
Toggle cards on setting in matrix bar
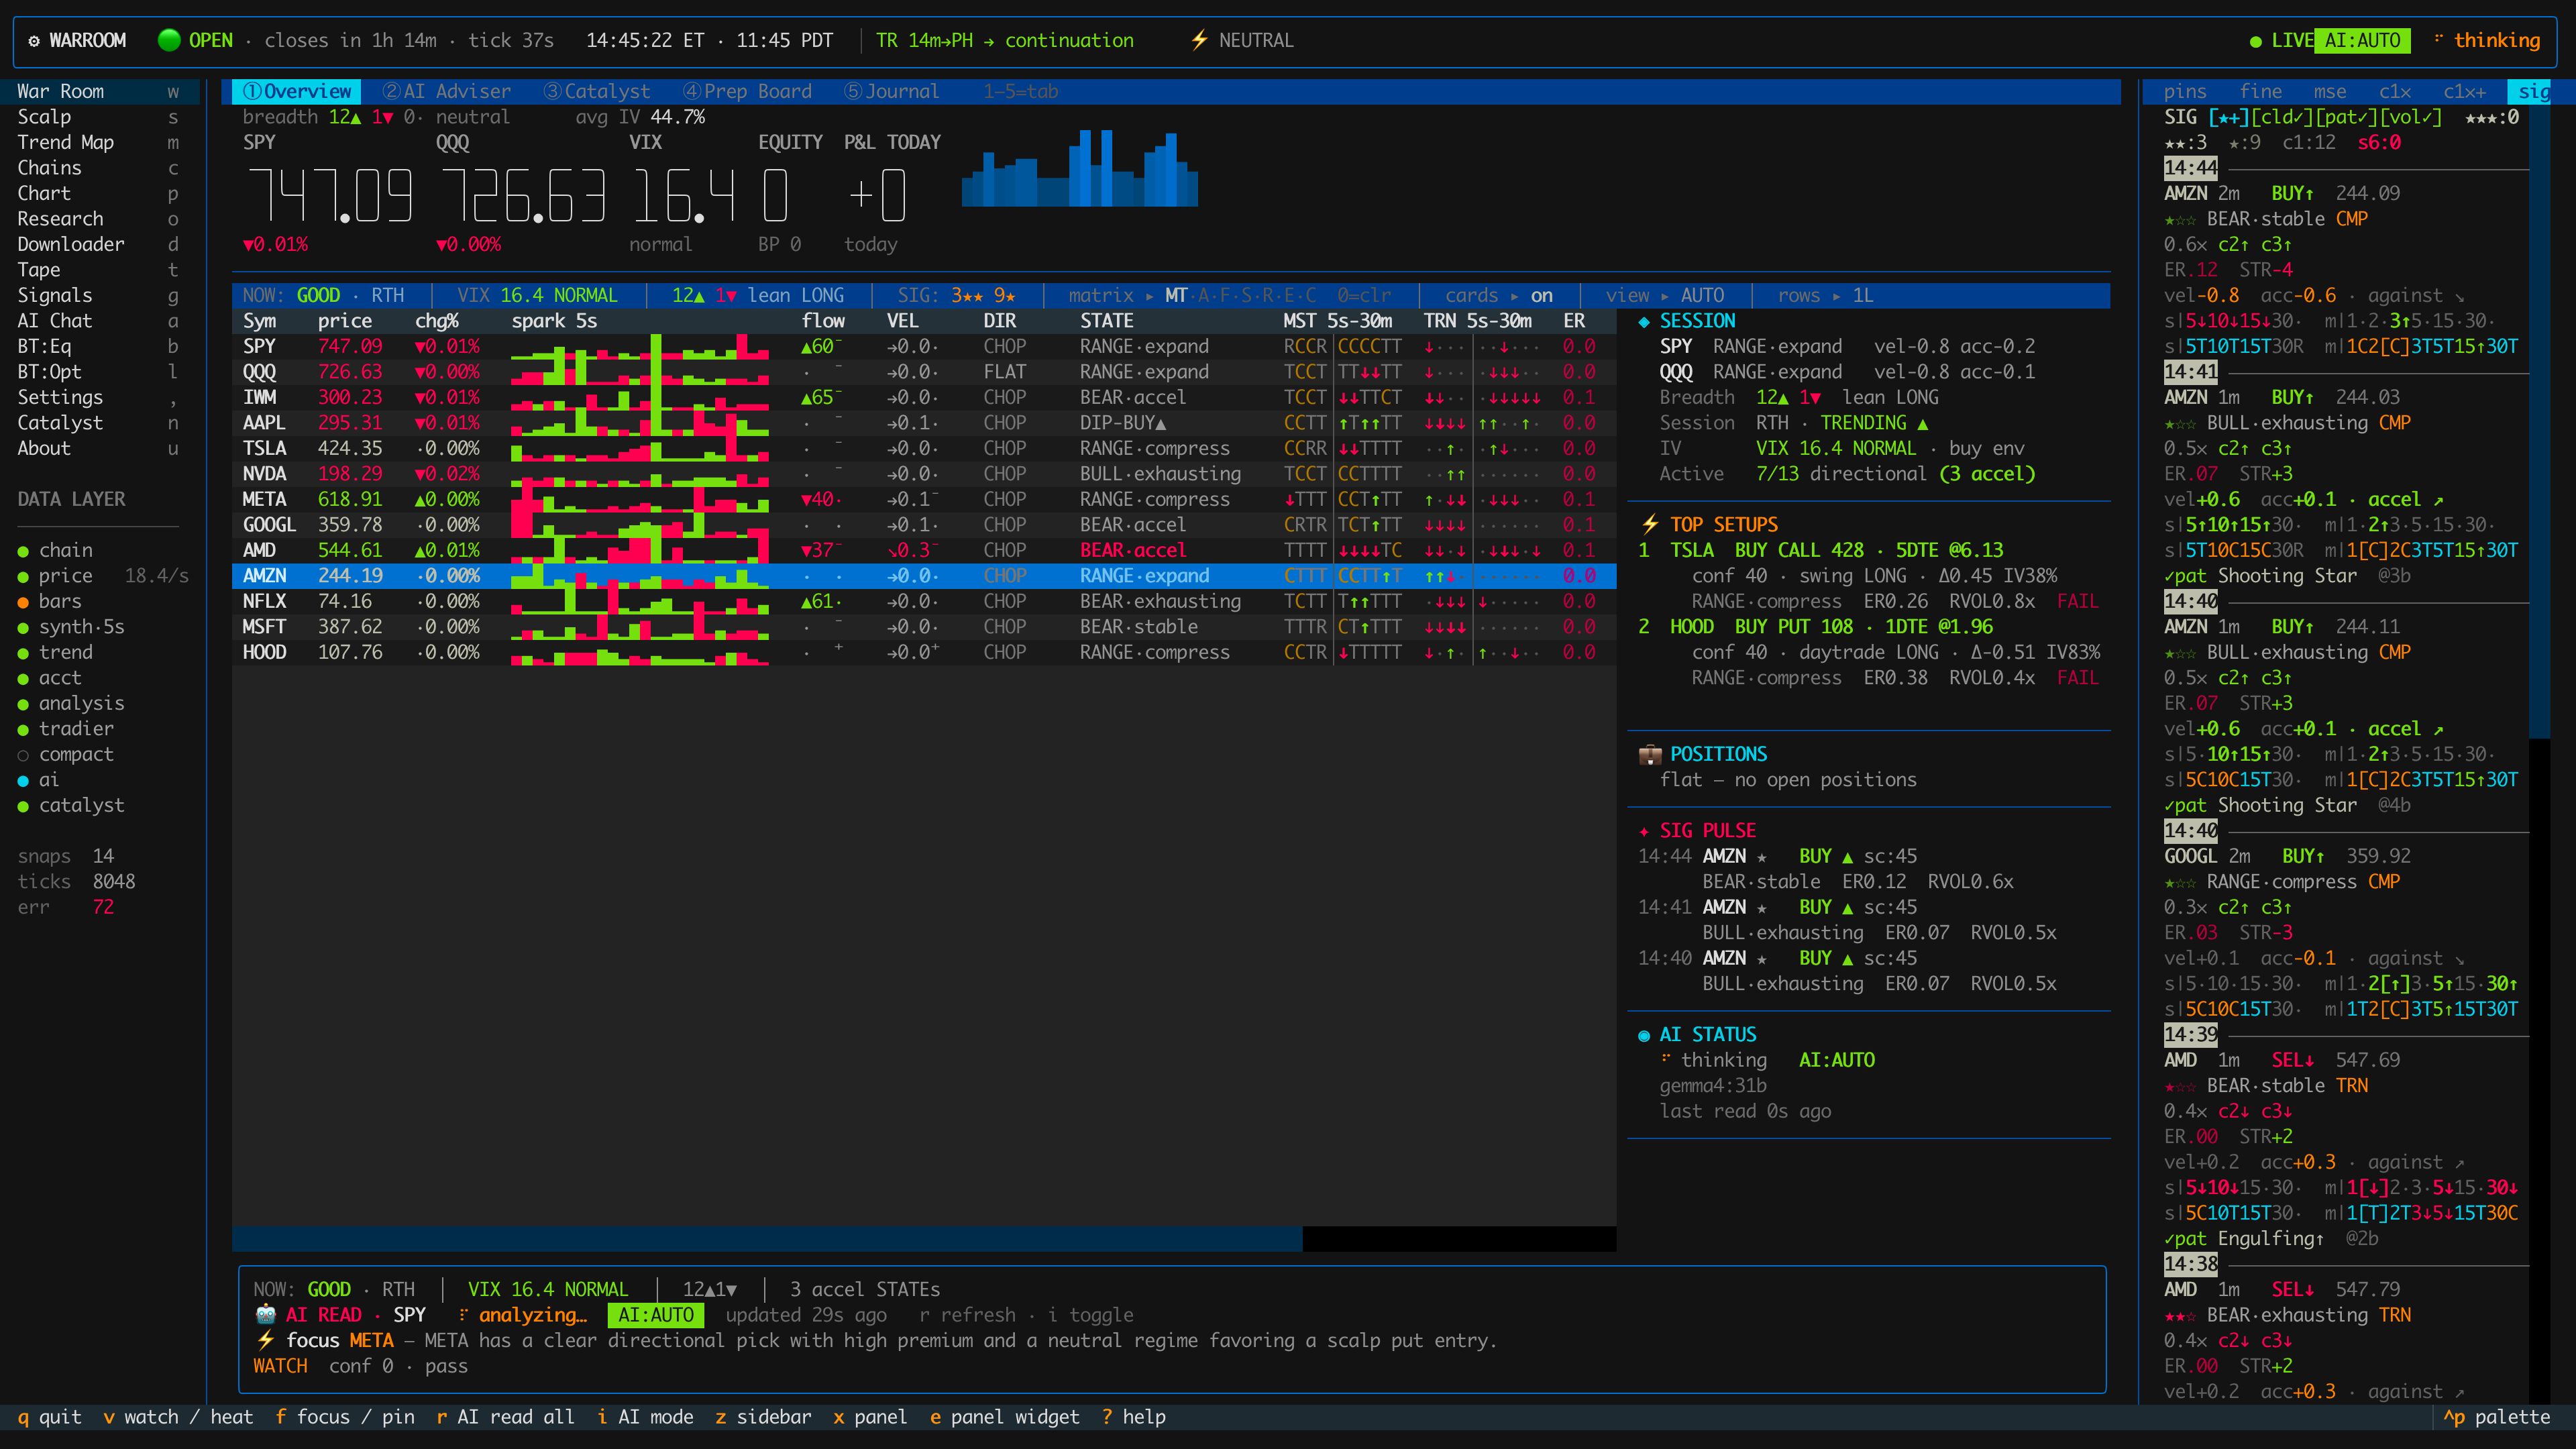(1498, 296)
